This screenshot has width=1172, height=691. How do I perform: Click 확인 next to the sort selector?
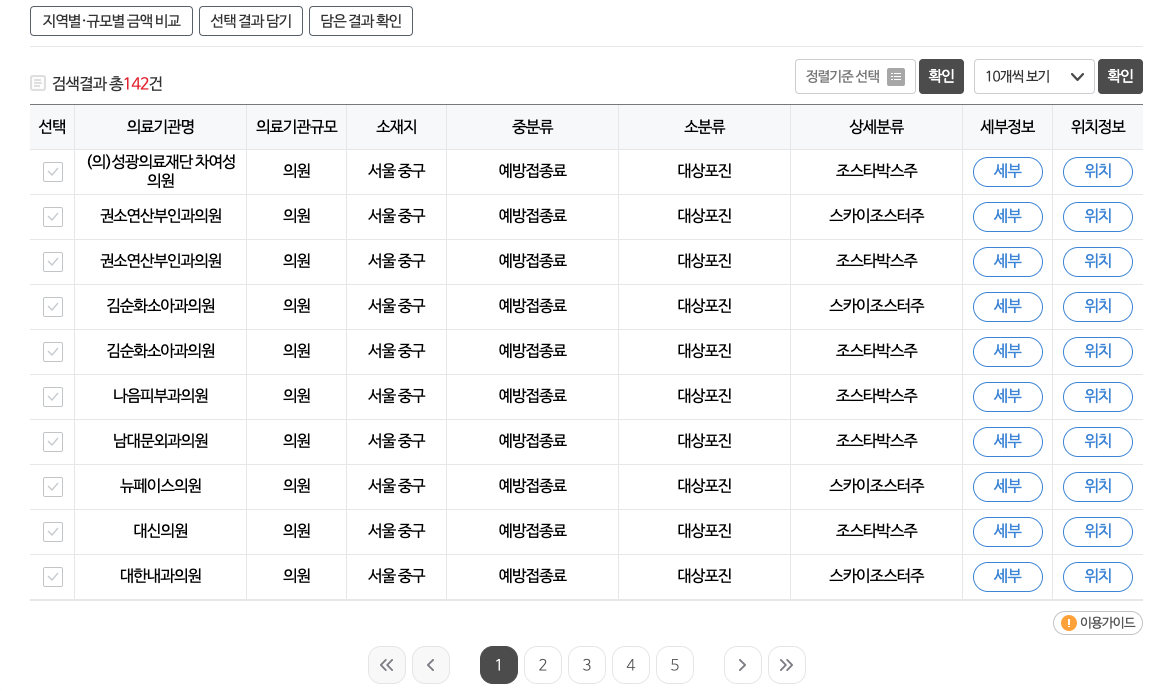coord(941,76)
